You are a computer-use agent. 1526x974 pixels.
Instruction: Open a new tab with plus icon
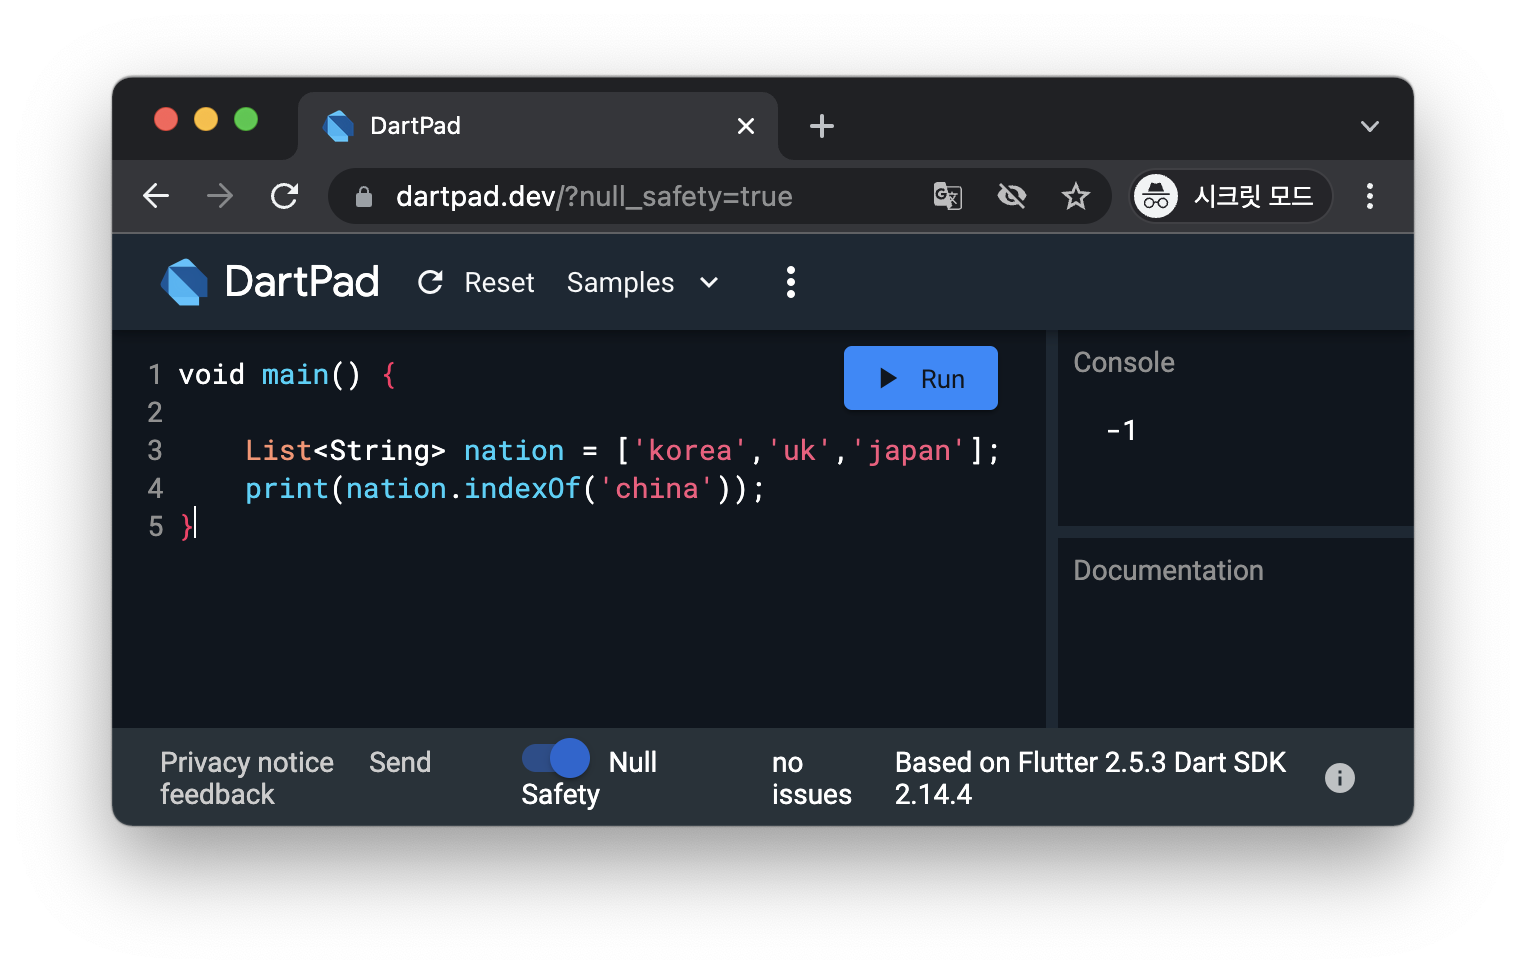pos(822,126)
